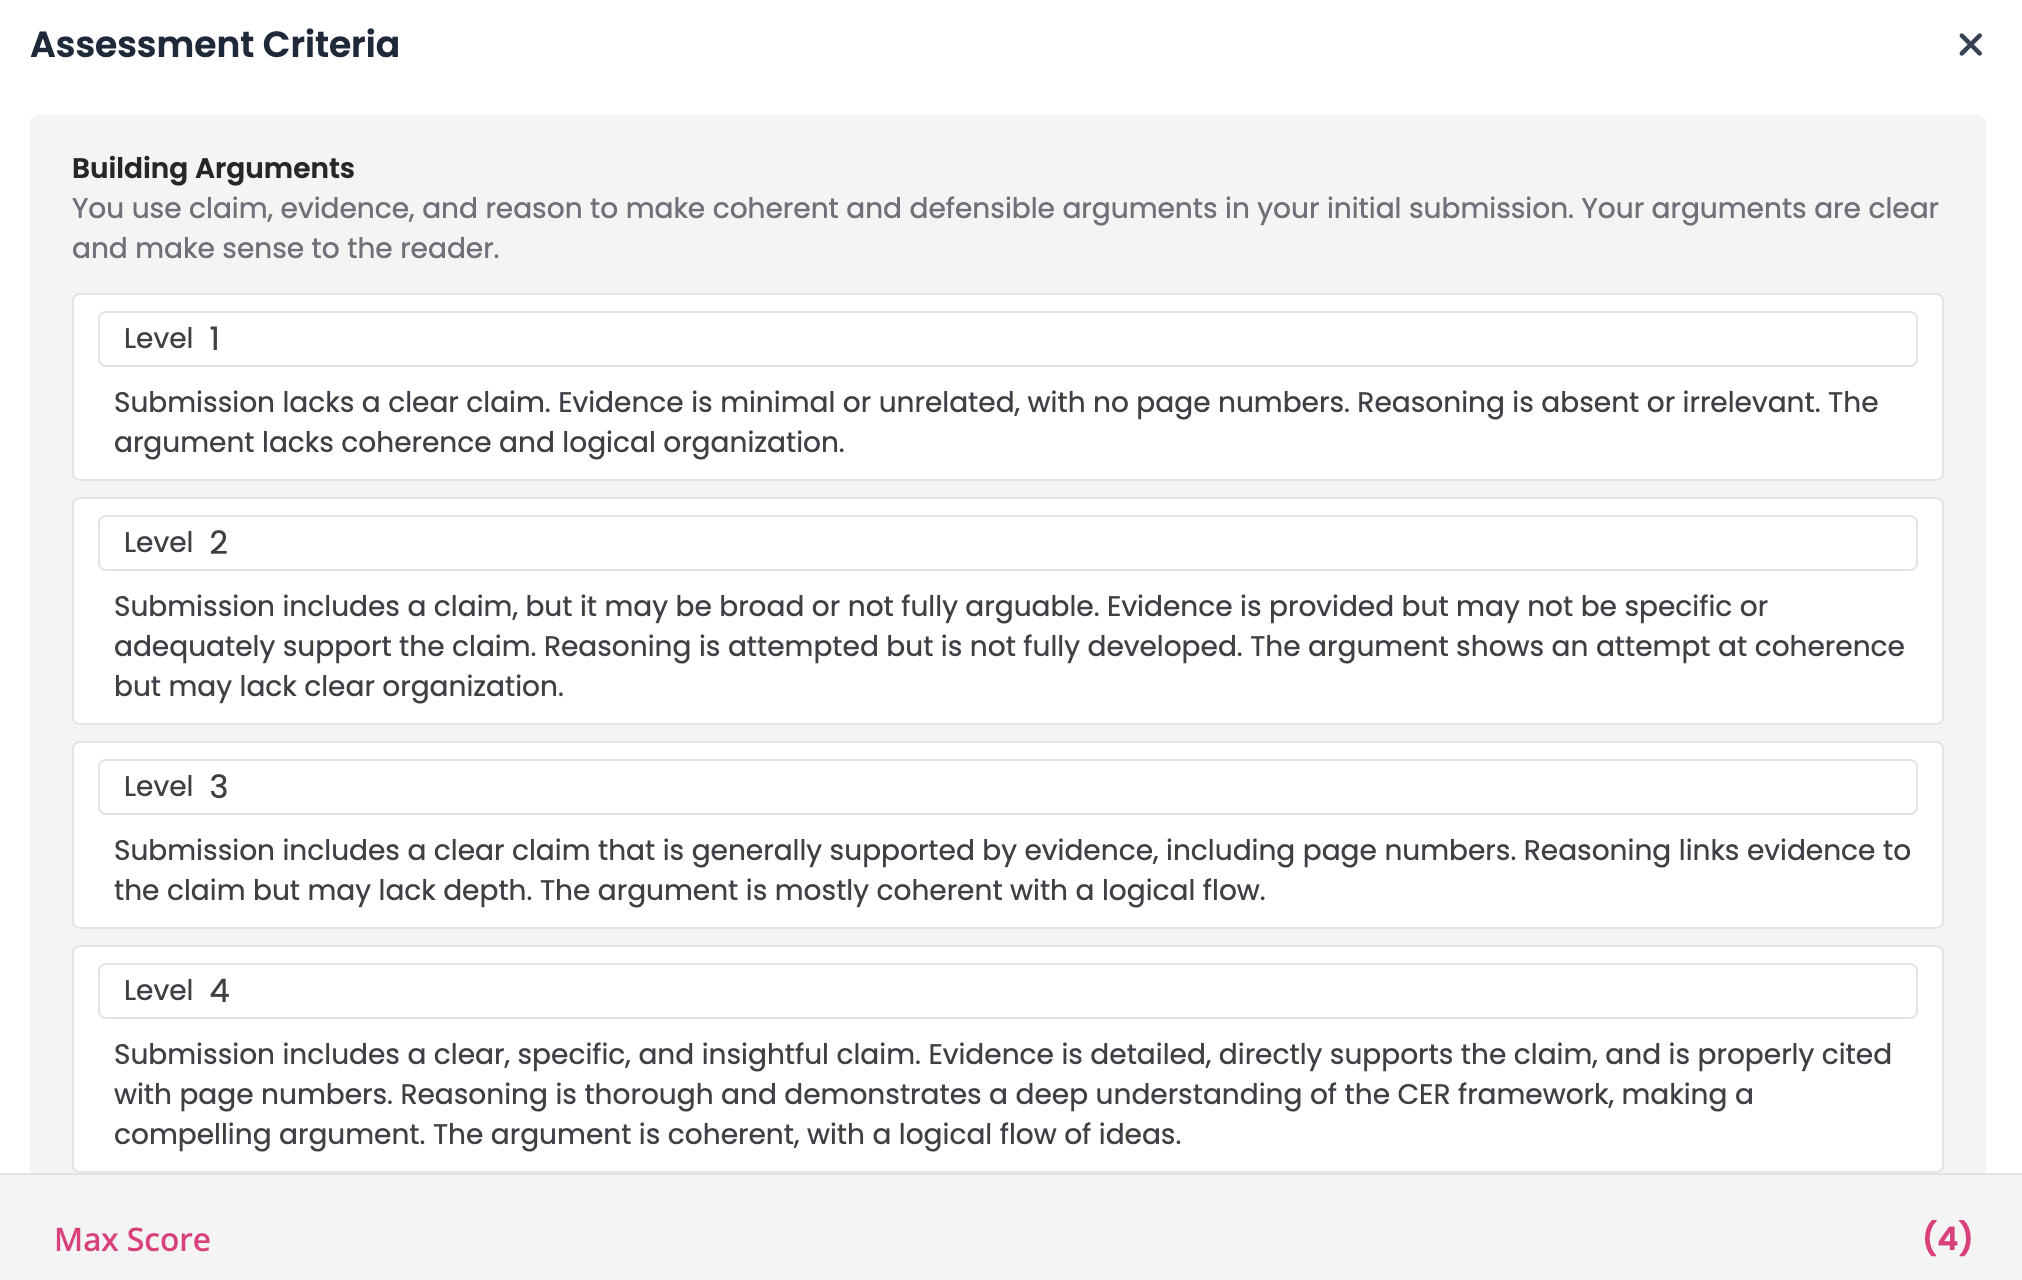
Task: Click the Level 3 description mentioning logical flow
Action: click(x=1010, y=870)
